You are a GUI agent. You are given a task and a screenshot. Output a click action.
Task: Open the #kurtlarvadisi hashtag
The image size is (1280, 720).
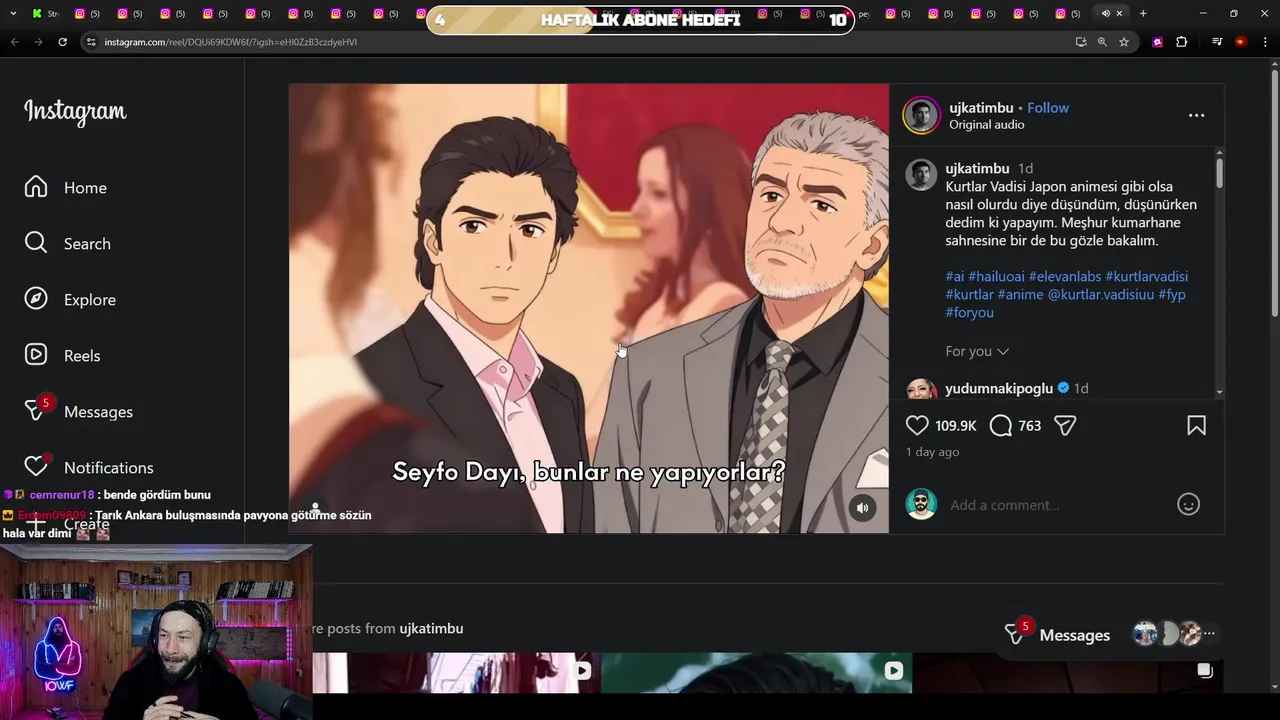pyautogui.click(x=1146, y=277)
